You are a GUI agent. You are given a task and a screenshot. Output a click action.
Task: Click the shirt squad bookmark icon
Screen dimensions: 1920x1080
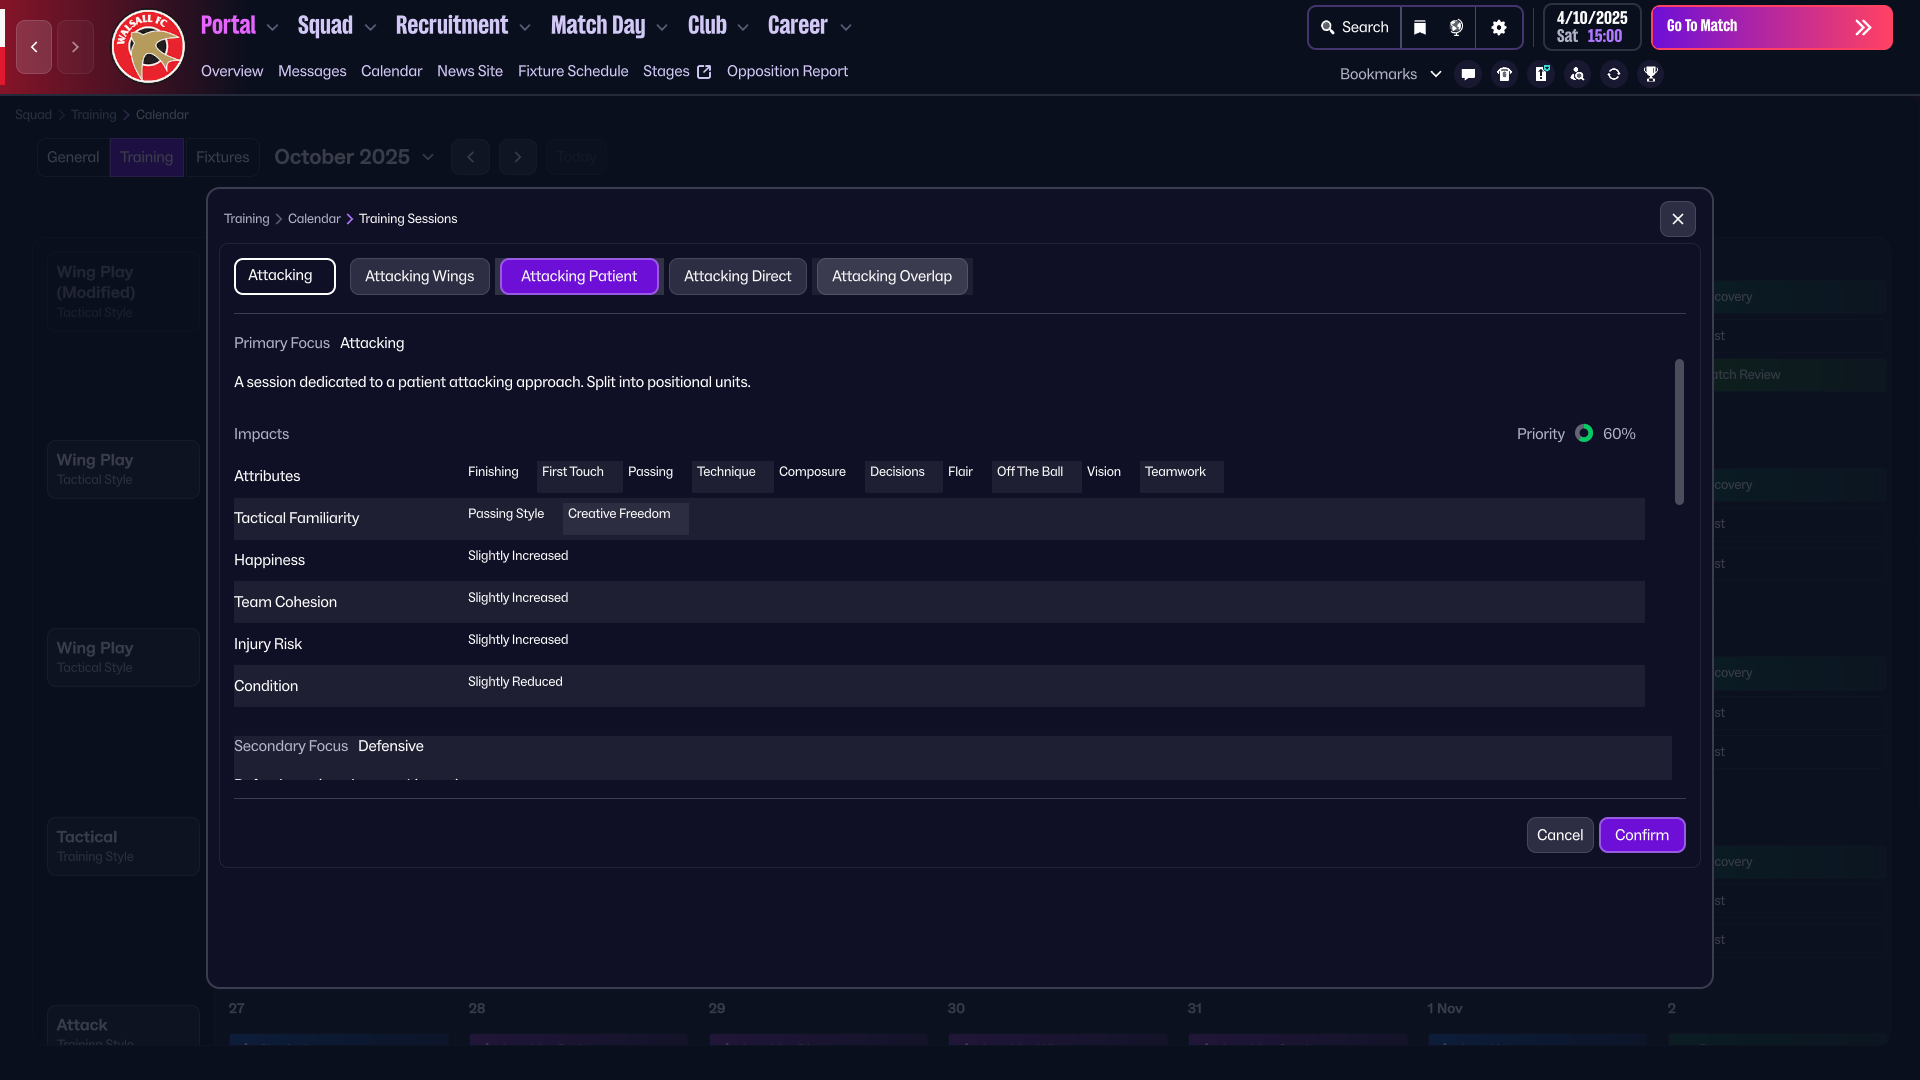point(1504,74)
